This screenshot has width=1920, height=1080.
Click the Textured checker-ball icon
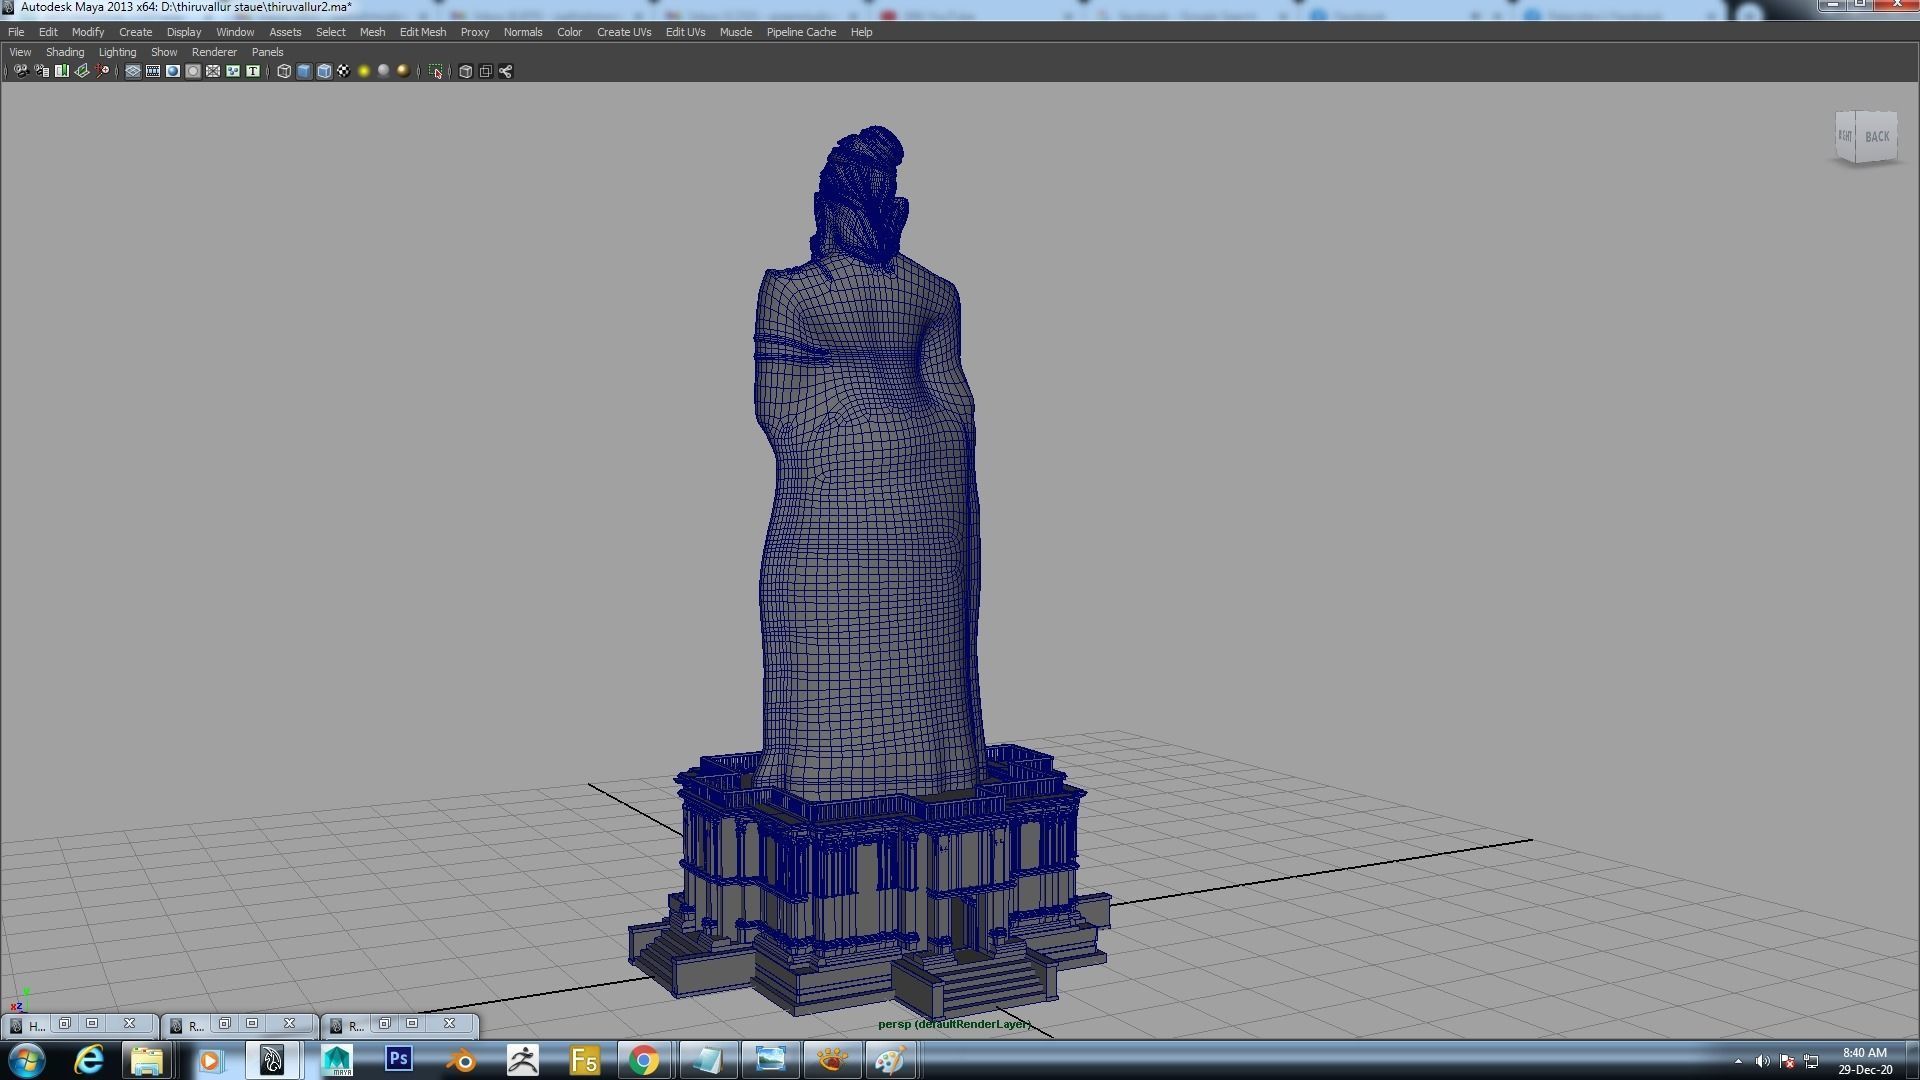tap(344, 71)
